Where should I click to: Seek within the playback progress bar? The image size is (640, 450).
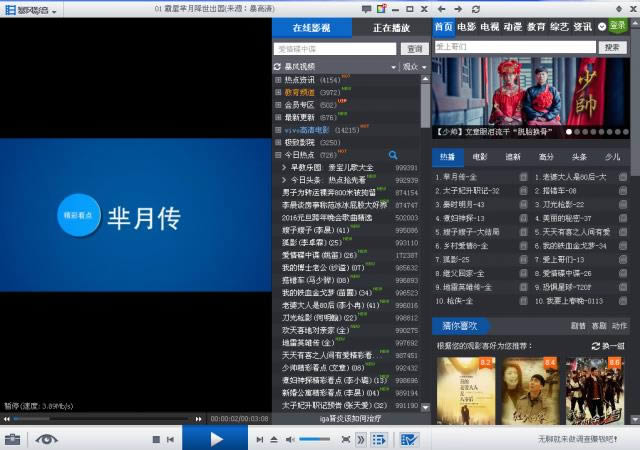point(102,419)
